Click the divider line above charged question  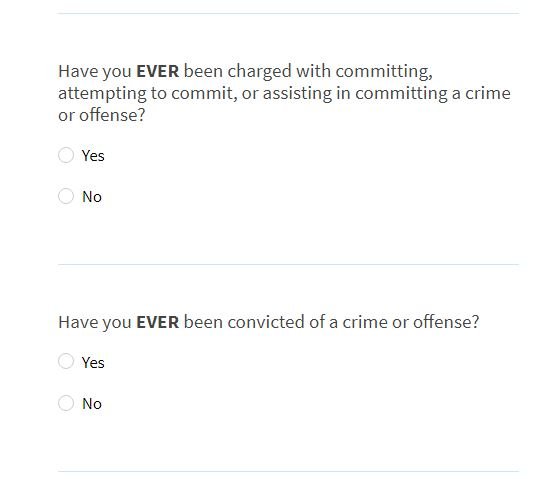point(288,14)
